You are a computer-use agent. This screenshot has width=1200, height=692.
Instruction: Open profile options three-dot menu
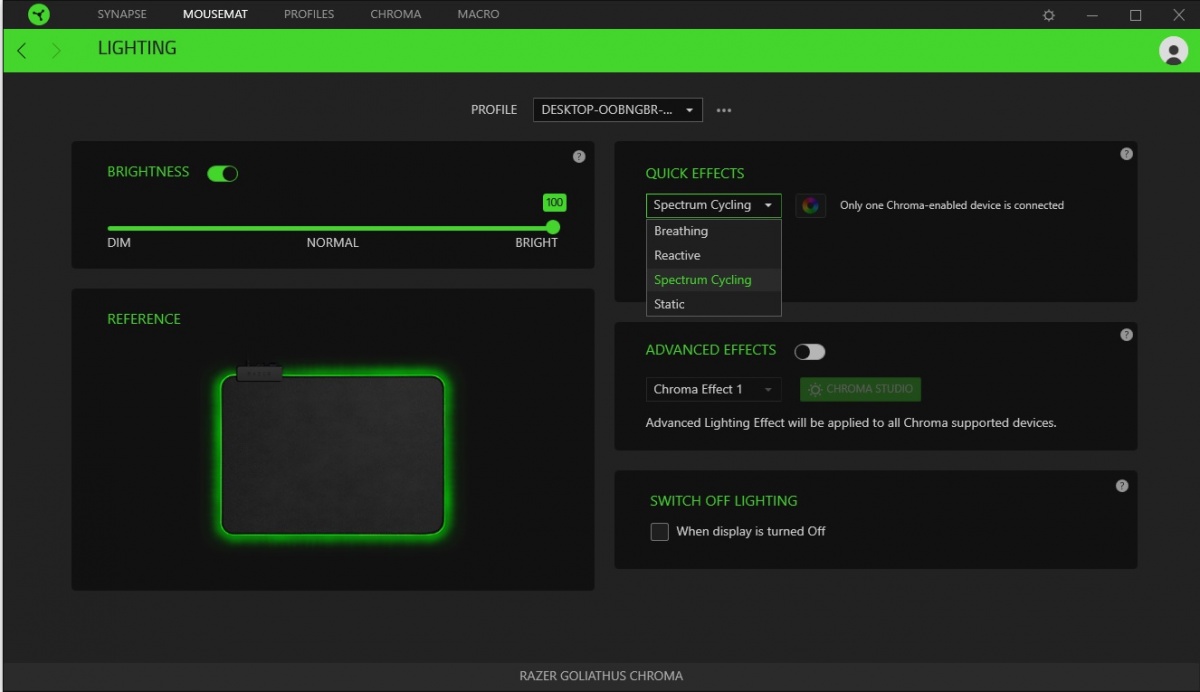pyautogui.click(x=724, y=110)
